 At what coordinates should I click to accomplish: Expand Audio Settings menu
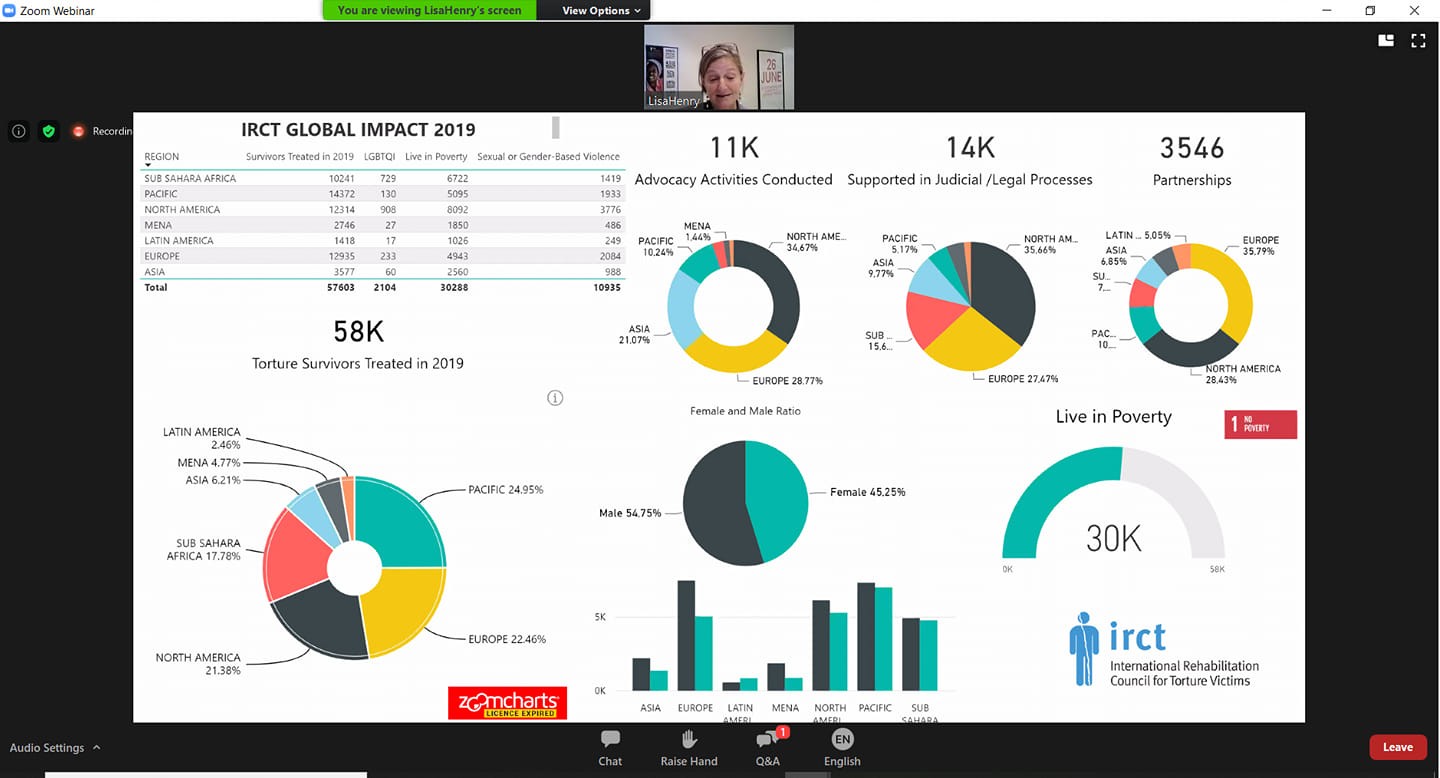coord(55,747)
